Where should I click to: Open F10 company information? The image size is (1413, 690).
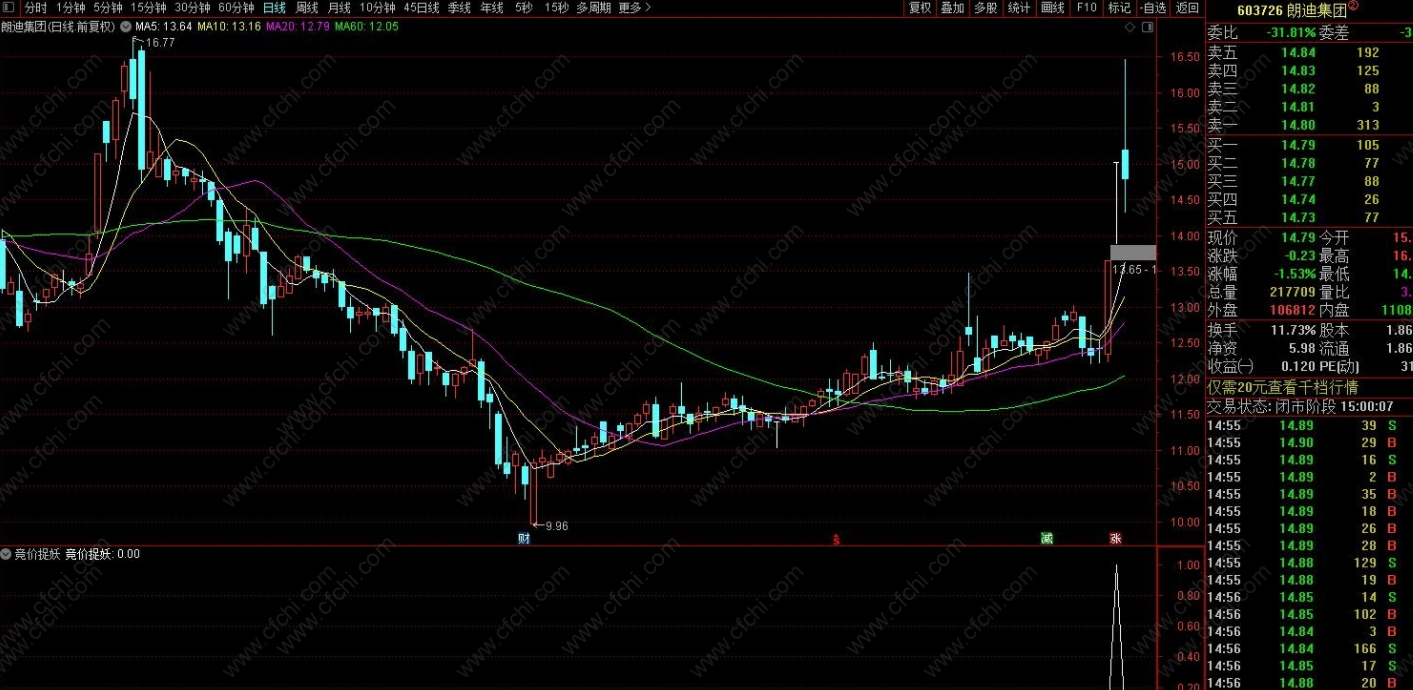1086,8
